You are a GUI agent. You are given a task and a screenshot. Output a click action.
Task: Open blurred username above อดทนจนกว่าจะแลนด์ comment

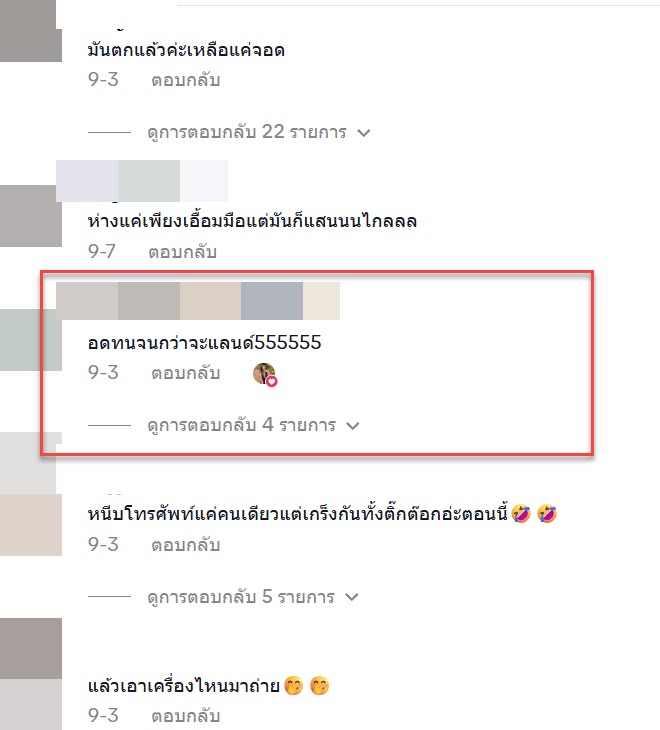point(198,301)
